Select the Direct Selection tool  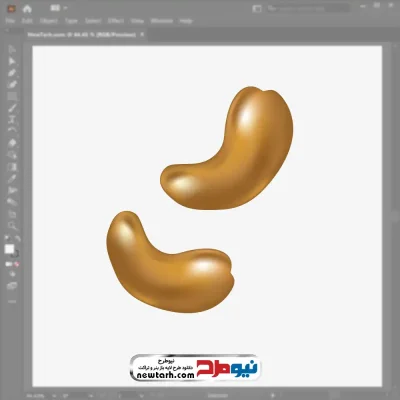click(x=12, y=61)
